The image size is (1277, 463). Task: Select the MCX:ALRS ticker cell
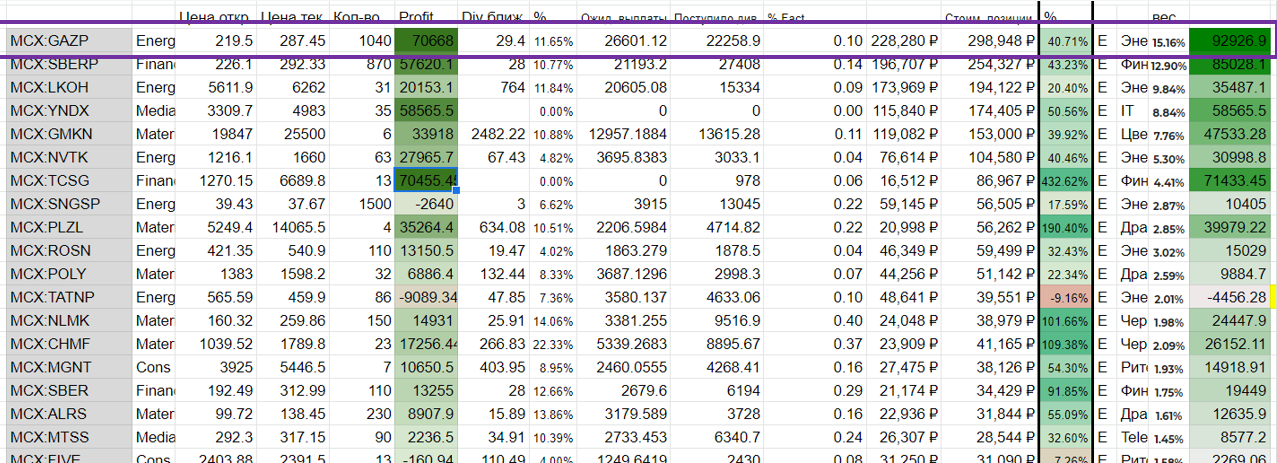(69, 412)
